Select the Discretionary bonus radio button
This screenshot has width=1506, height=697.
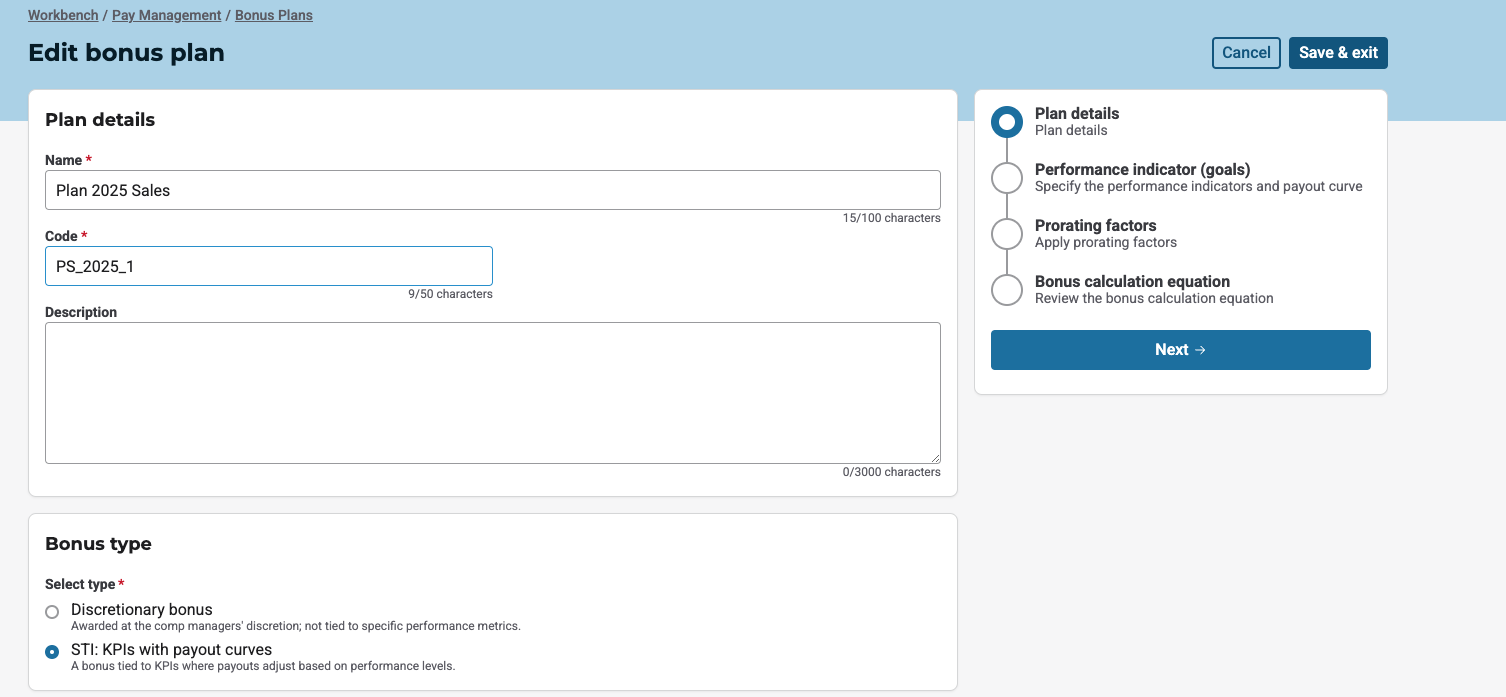pos(52,612)
